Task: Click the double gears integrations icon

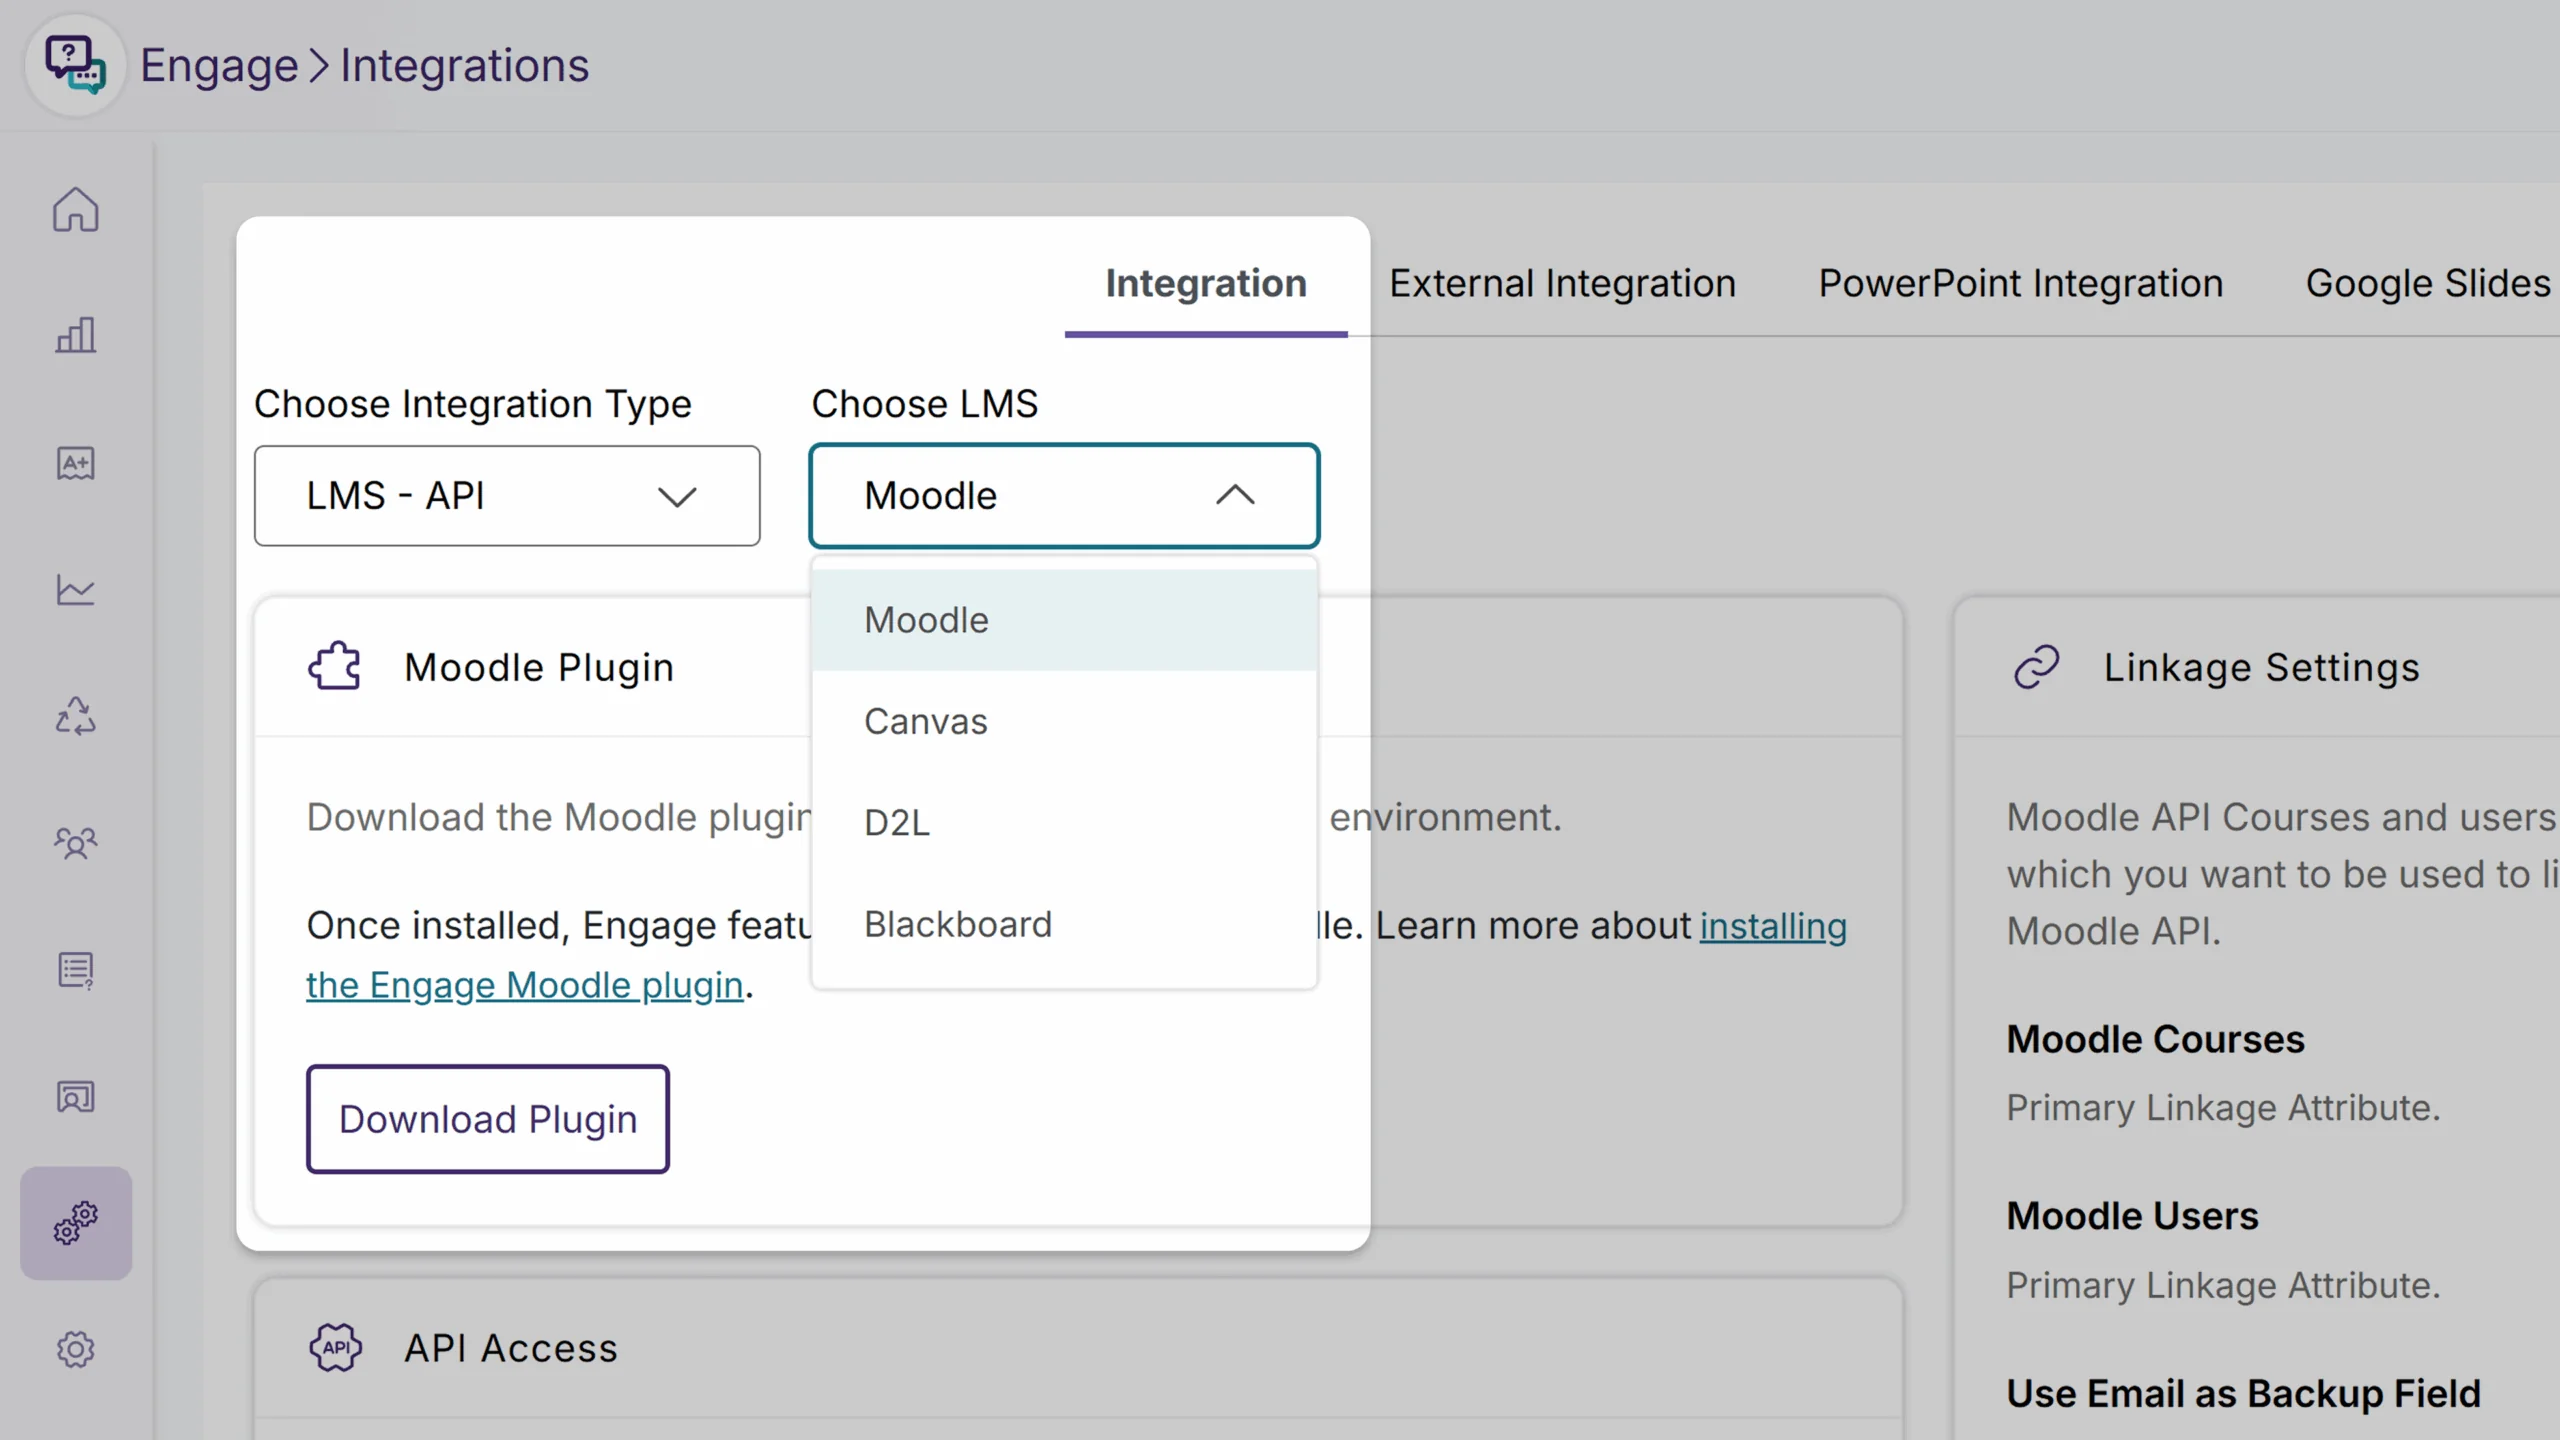Action: coord(75,1222)
